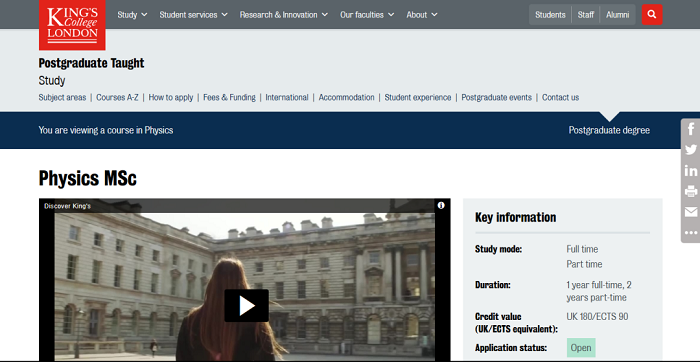This screenshot has height=362, width=700.
Task: Expand the Study dropdown menu
Action: 132,15
